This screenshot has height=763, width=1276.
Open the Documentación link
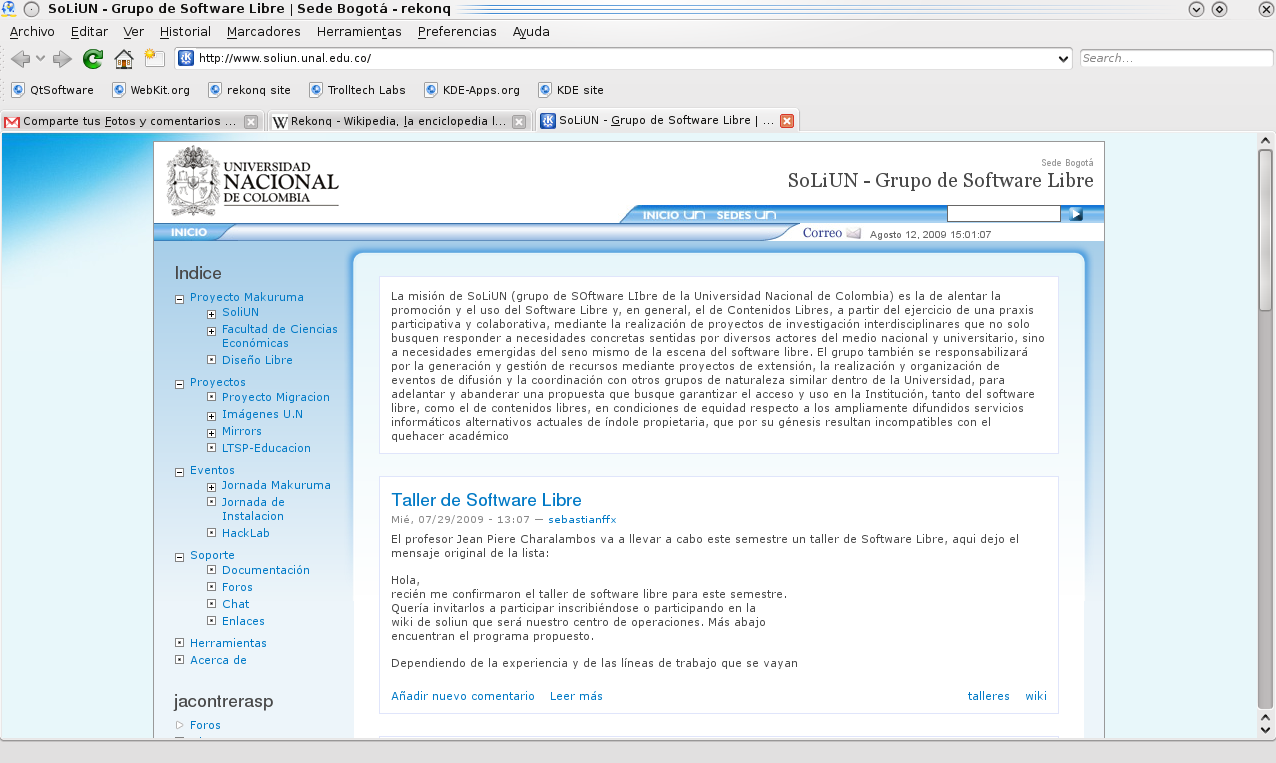point(266,570)
